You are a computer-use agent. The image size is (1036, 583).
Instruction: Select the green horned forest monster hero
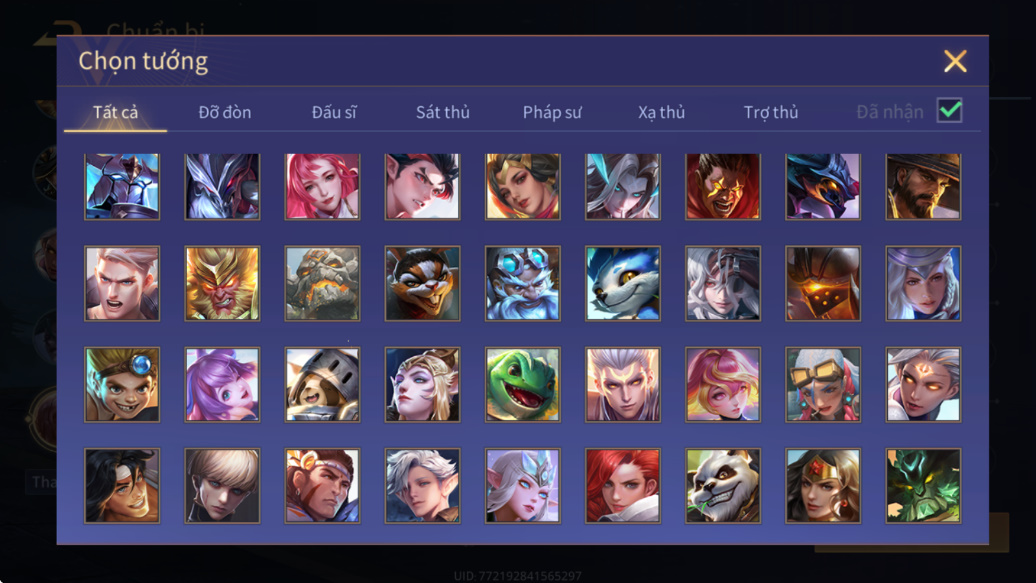click(923, 486)
